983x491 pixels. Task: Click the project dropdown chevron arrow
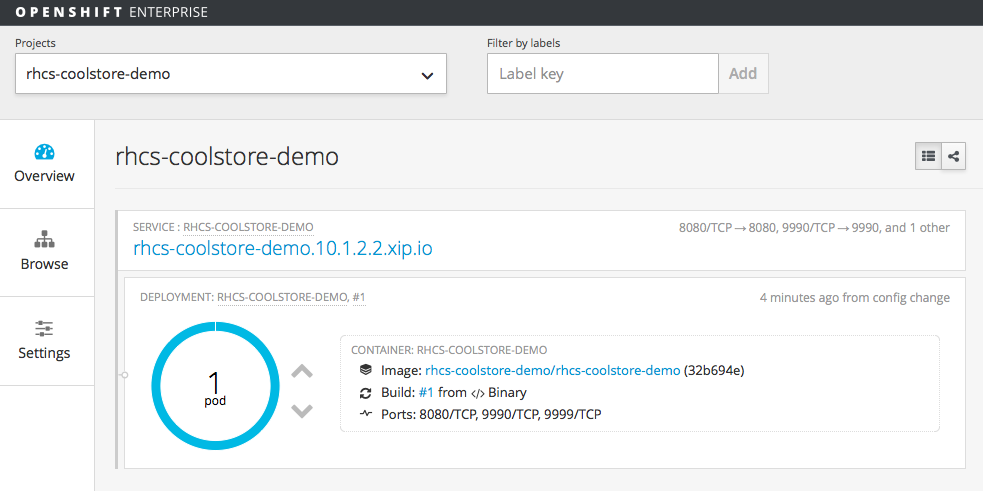click(x=427, y=75)
